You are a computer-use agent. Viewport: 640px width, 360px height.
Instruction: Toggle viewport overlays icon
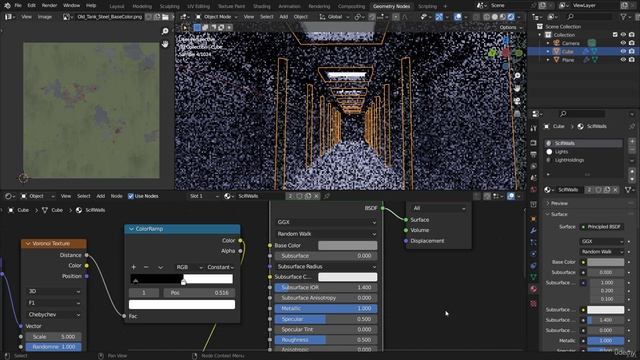458,17
